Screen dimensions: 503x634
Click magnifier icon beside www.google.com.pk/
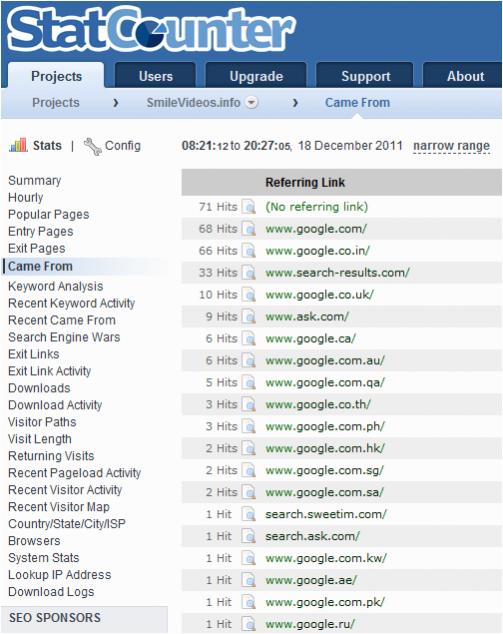click(249, 602)
